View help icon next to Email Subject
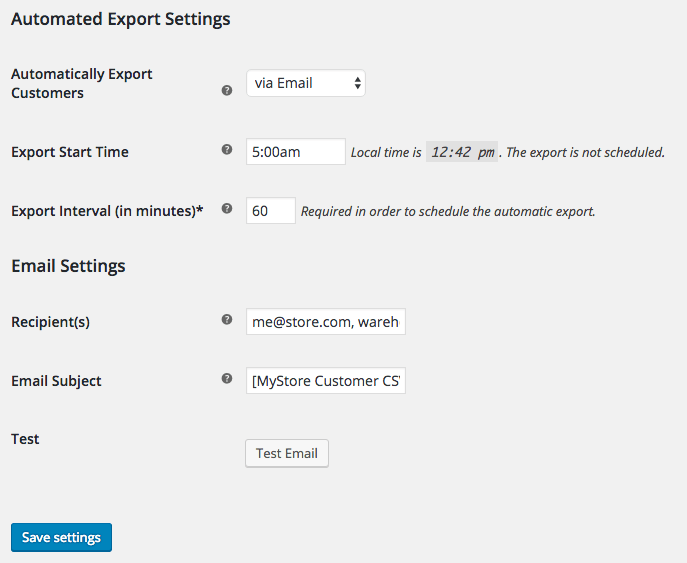This screenshot has height=563, width=687. [x=227, y=379]
